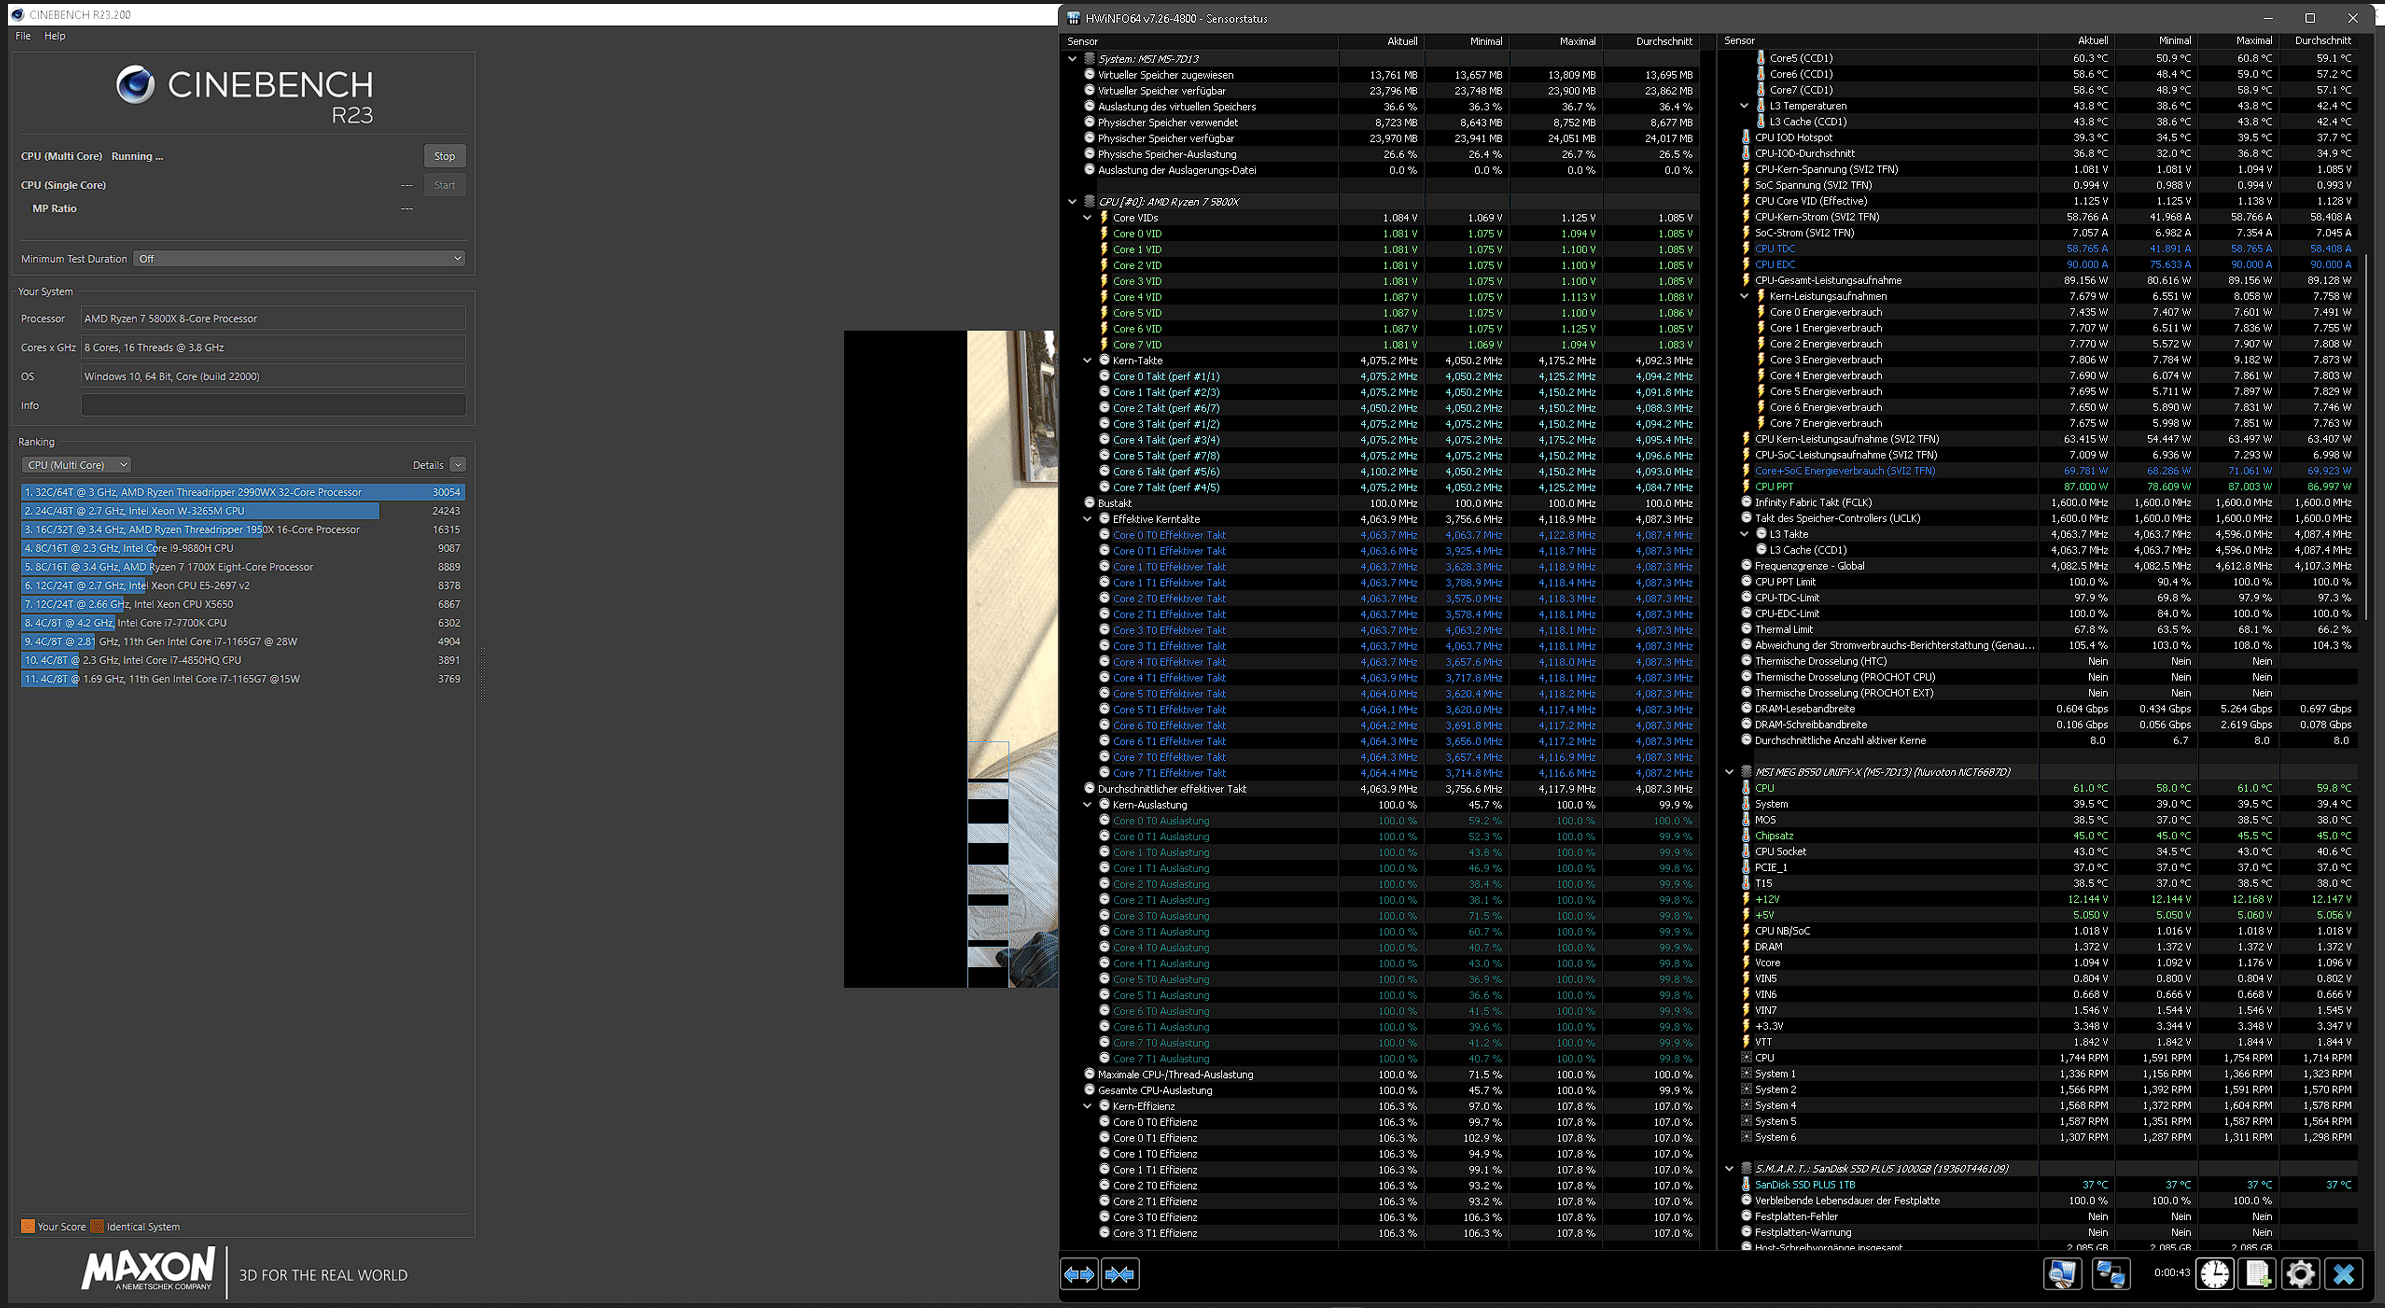Click the HWiNFO64 title bar app icon
This screenshot has height=1308, width=2385.
click(1073, 18)
